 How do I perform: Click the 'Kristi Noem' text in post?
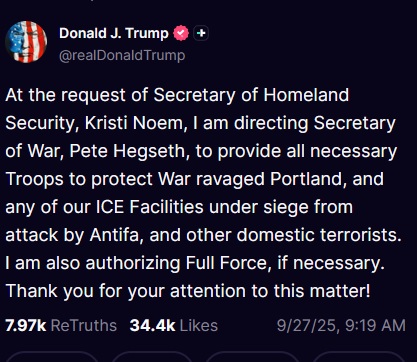pos(134,123)
